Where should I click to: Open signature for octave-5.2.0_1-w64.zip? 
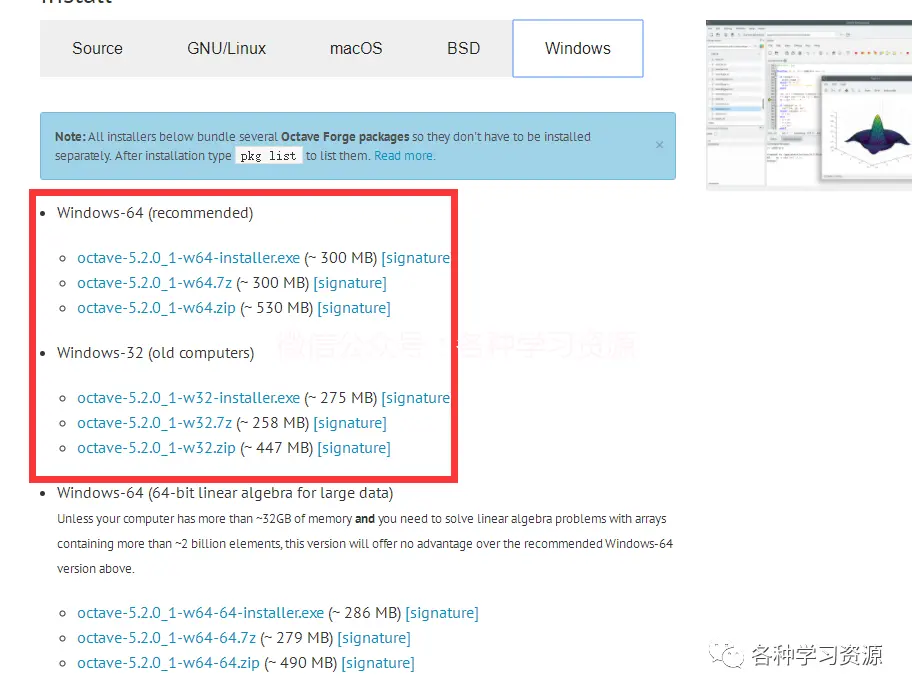click(x=354, y=308)
